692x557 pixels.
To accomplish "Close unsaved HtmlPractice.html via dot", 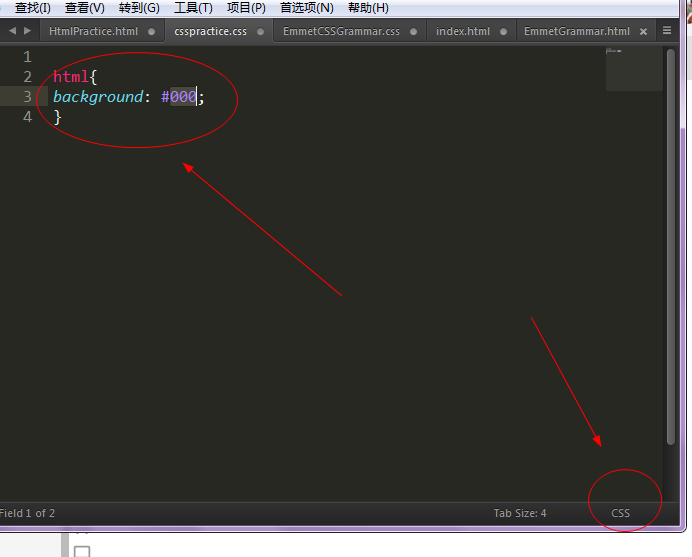I will tap(151, 32).
